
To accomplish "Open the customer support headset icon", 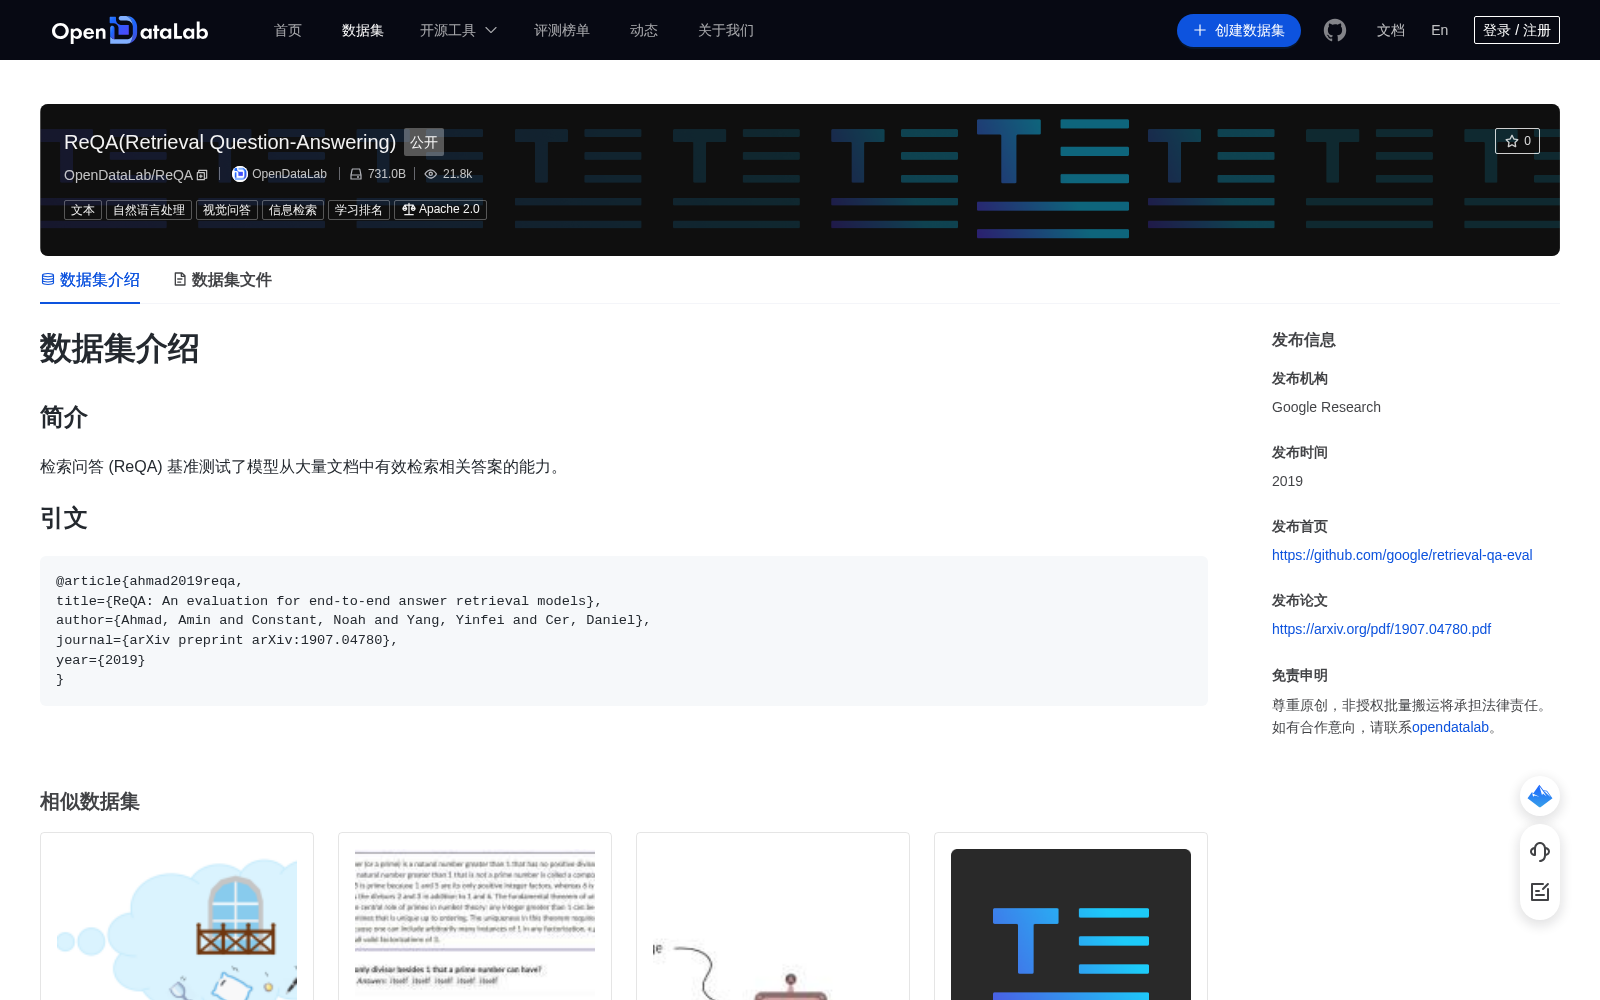I will click(x=1540, y=851).
